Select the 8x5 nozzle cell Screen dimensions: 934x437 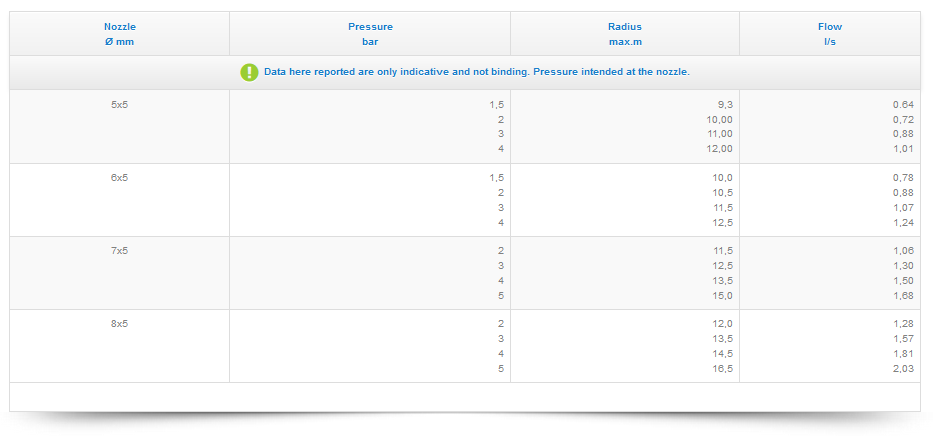coord(119,324)
